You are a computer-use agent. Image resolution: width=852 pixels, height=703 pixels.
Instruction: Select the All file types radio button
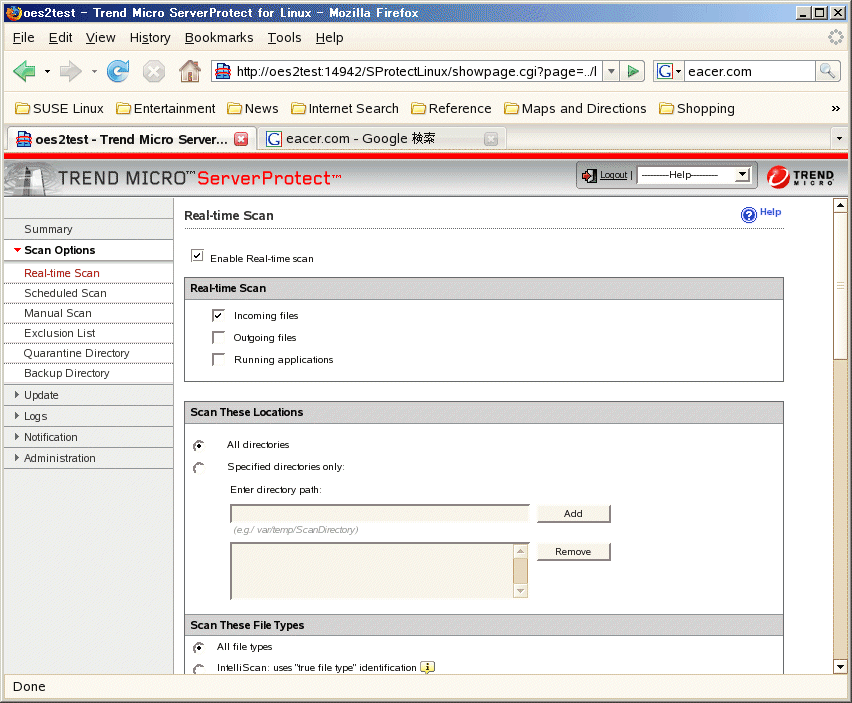pos(199,647)
